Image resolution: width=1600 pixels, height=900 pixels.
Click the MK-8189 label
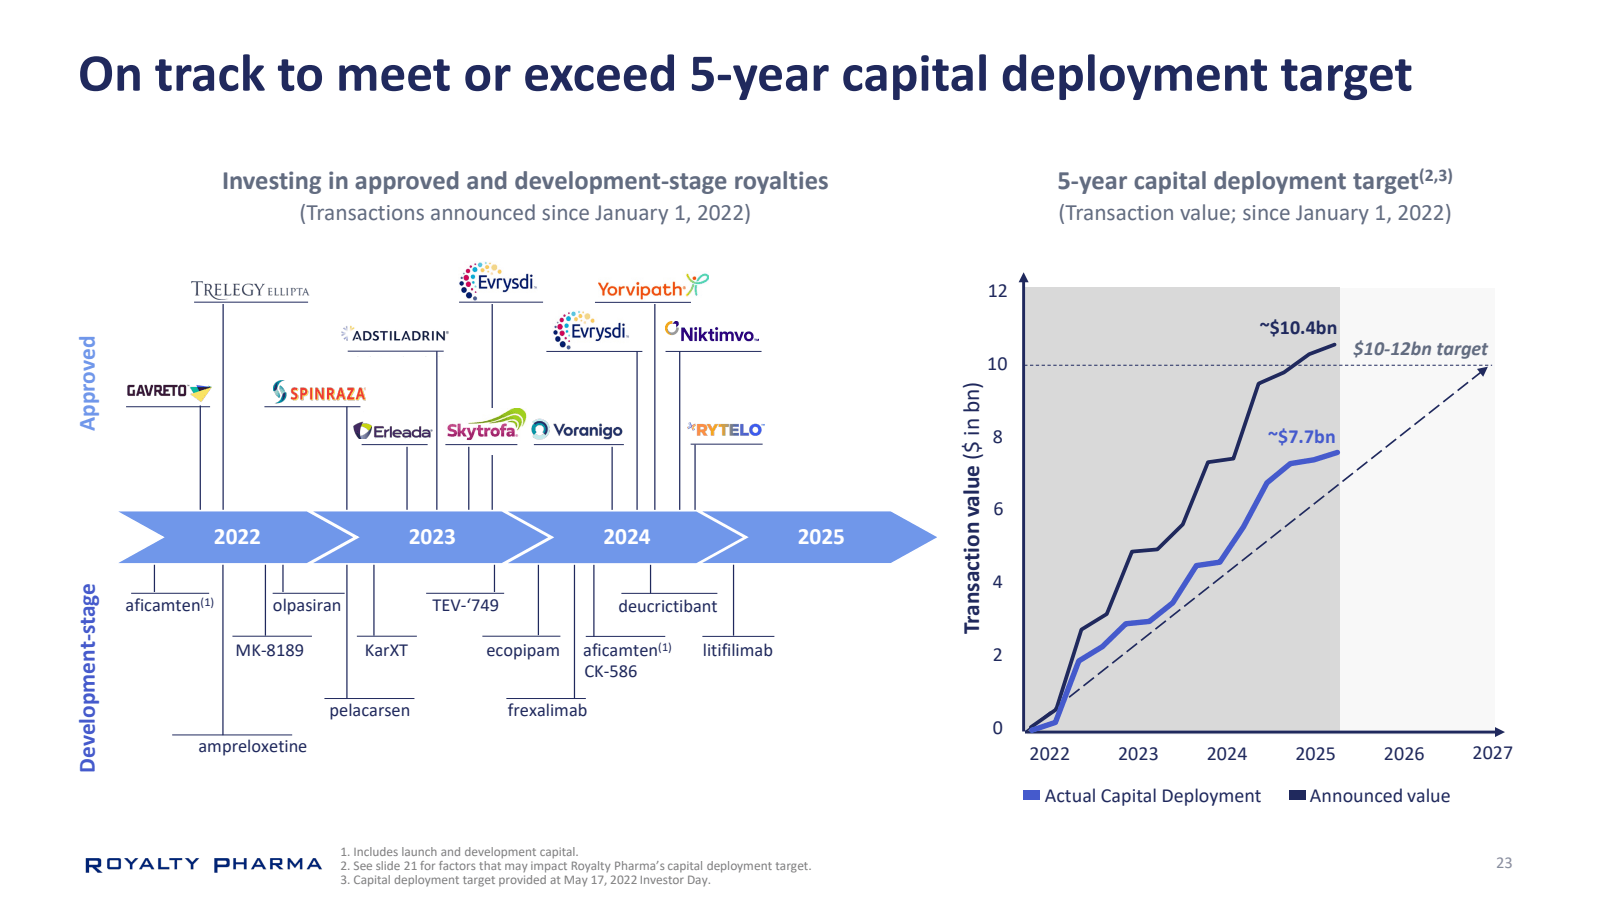pyautogui.click(x=269, y=650)
